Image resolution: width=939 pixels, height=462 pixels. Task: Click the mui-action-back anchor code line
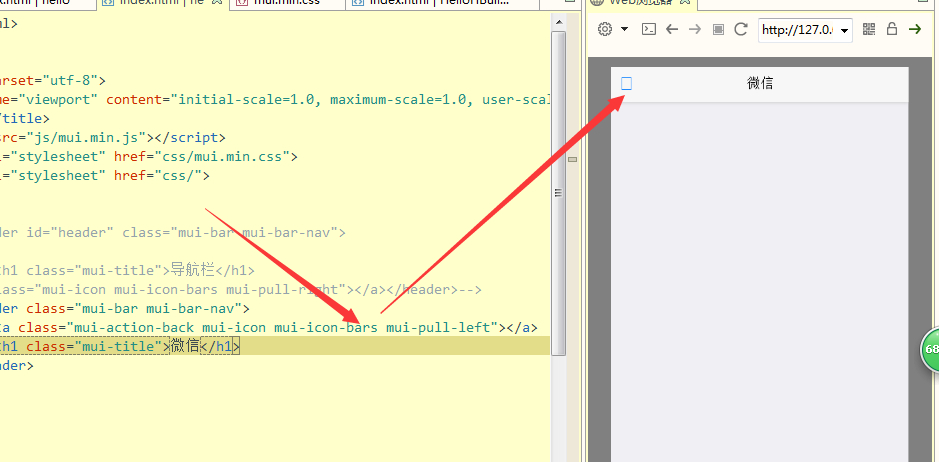[x=268, y=328]
